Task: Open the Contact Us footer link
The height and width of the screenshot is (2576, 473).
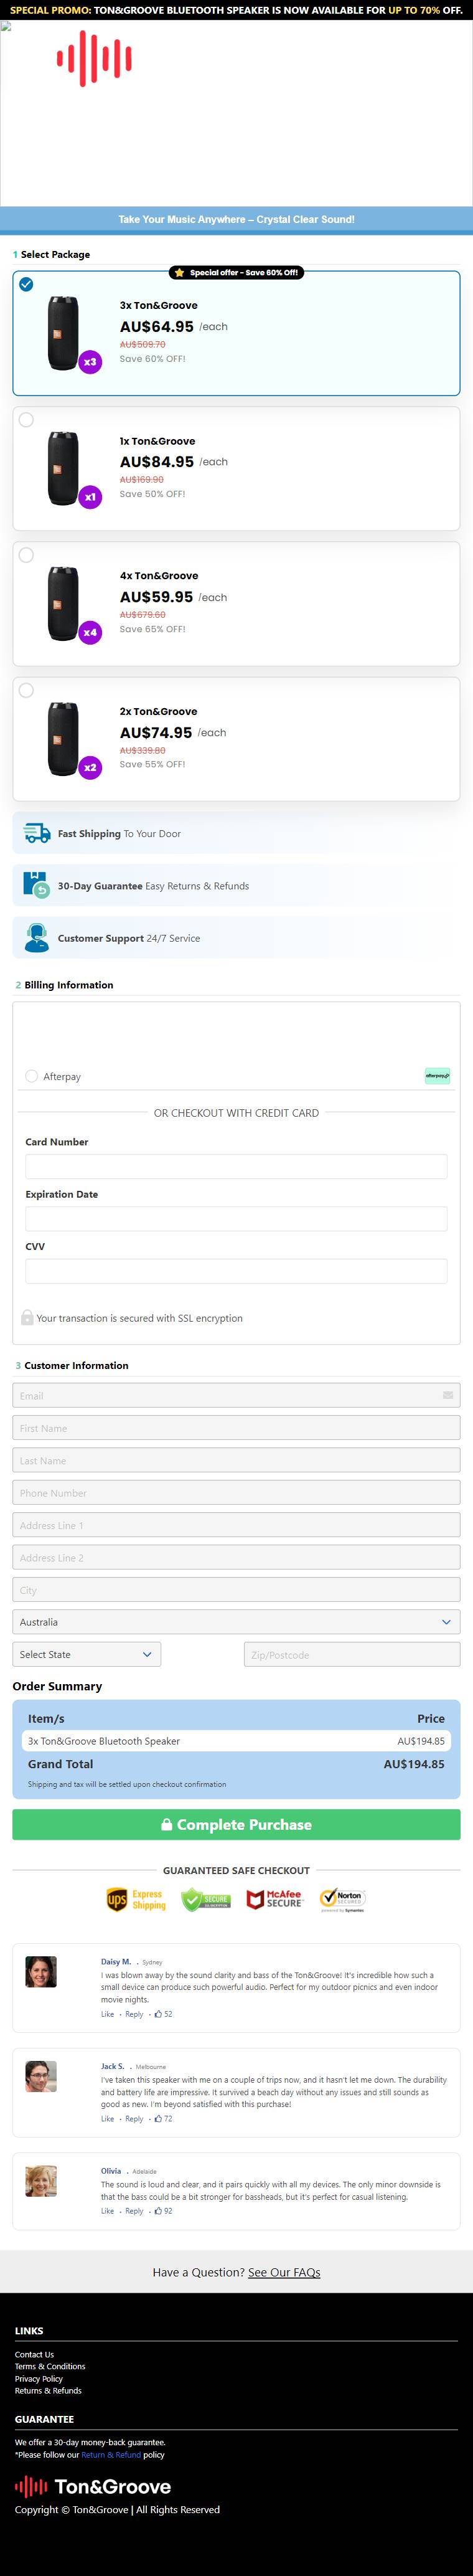Action: click(x=34, y=2354)
